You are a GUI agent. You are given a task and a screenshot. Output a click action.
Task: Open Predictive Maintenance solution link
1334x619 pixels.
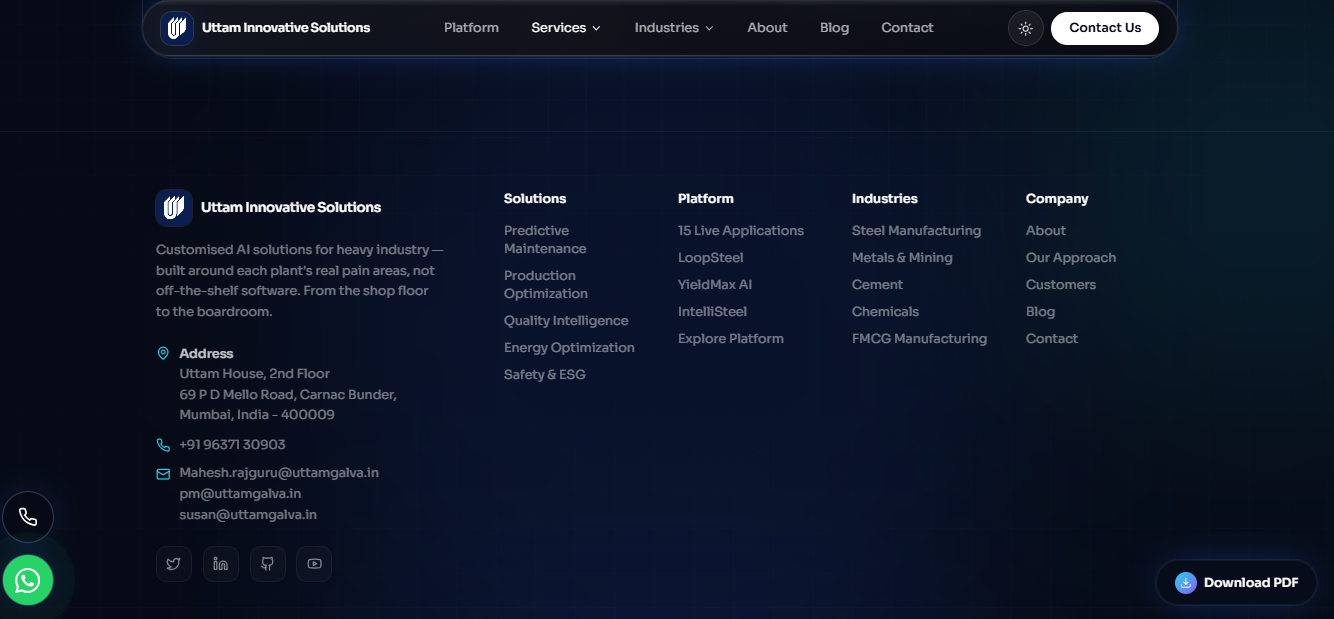(x=545, y=240)
